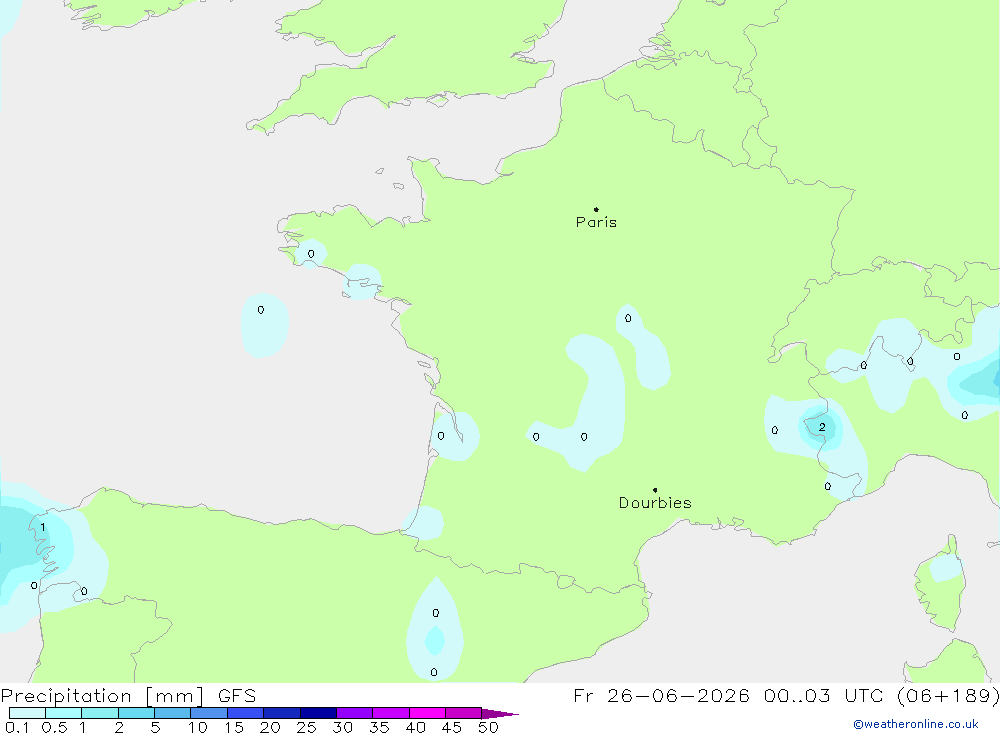Click the Paris city label
Viewport: 1000px width, 733px height.
pos(596,222)
